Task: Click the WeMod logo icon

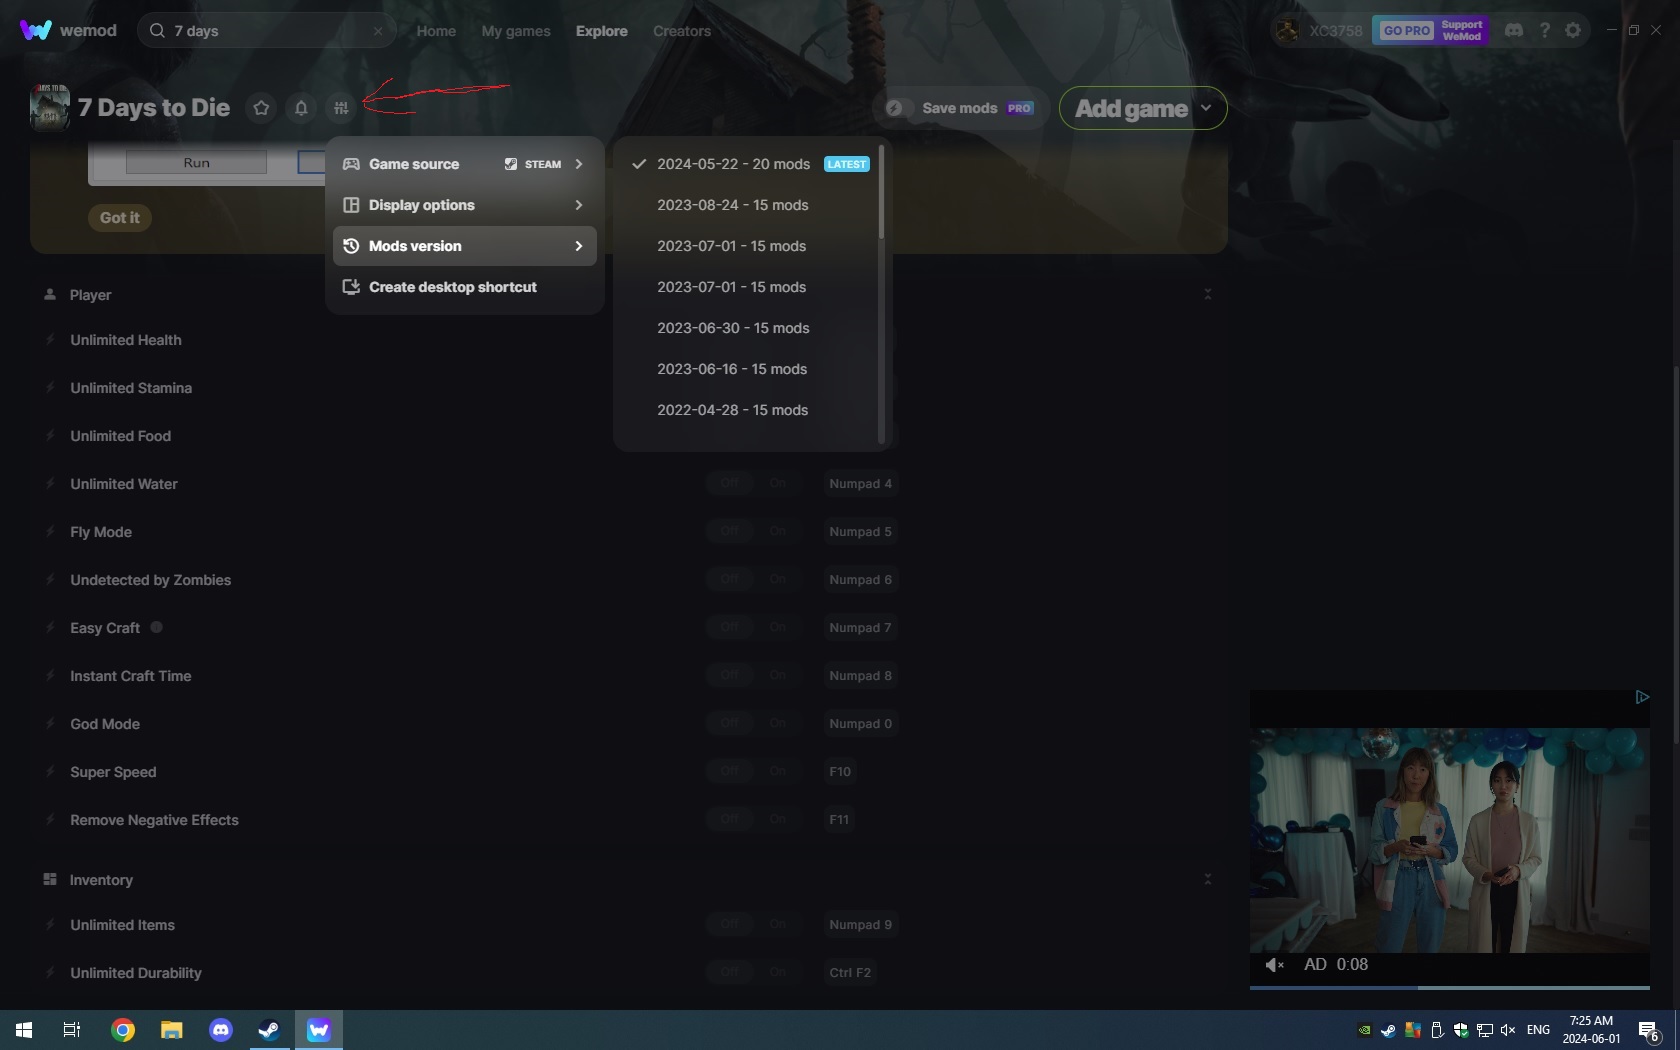Action: (35, 30)
